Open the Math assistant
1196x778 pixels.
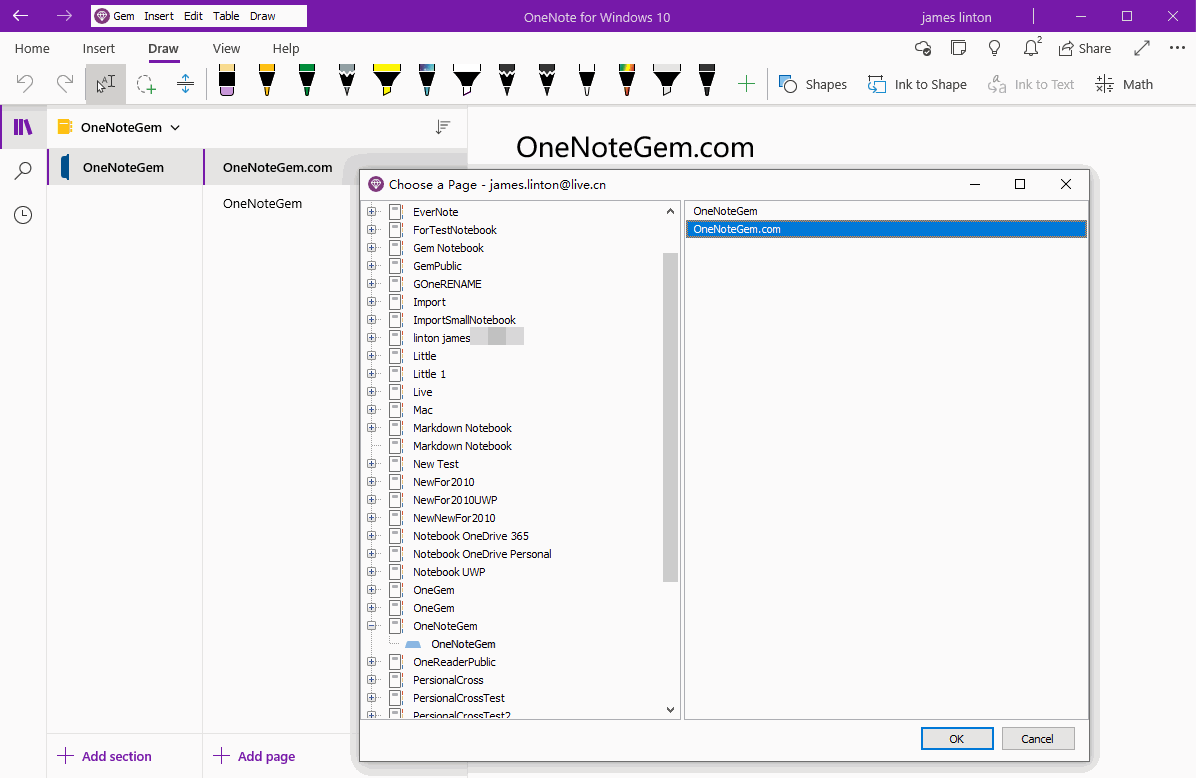(1124, 84)
